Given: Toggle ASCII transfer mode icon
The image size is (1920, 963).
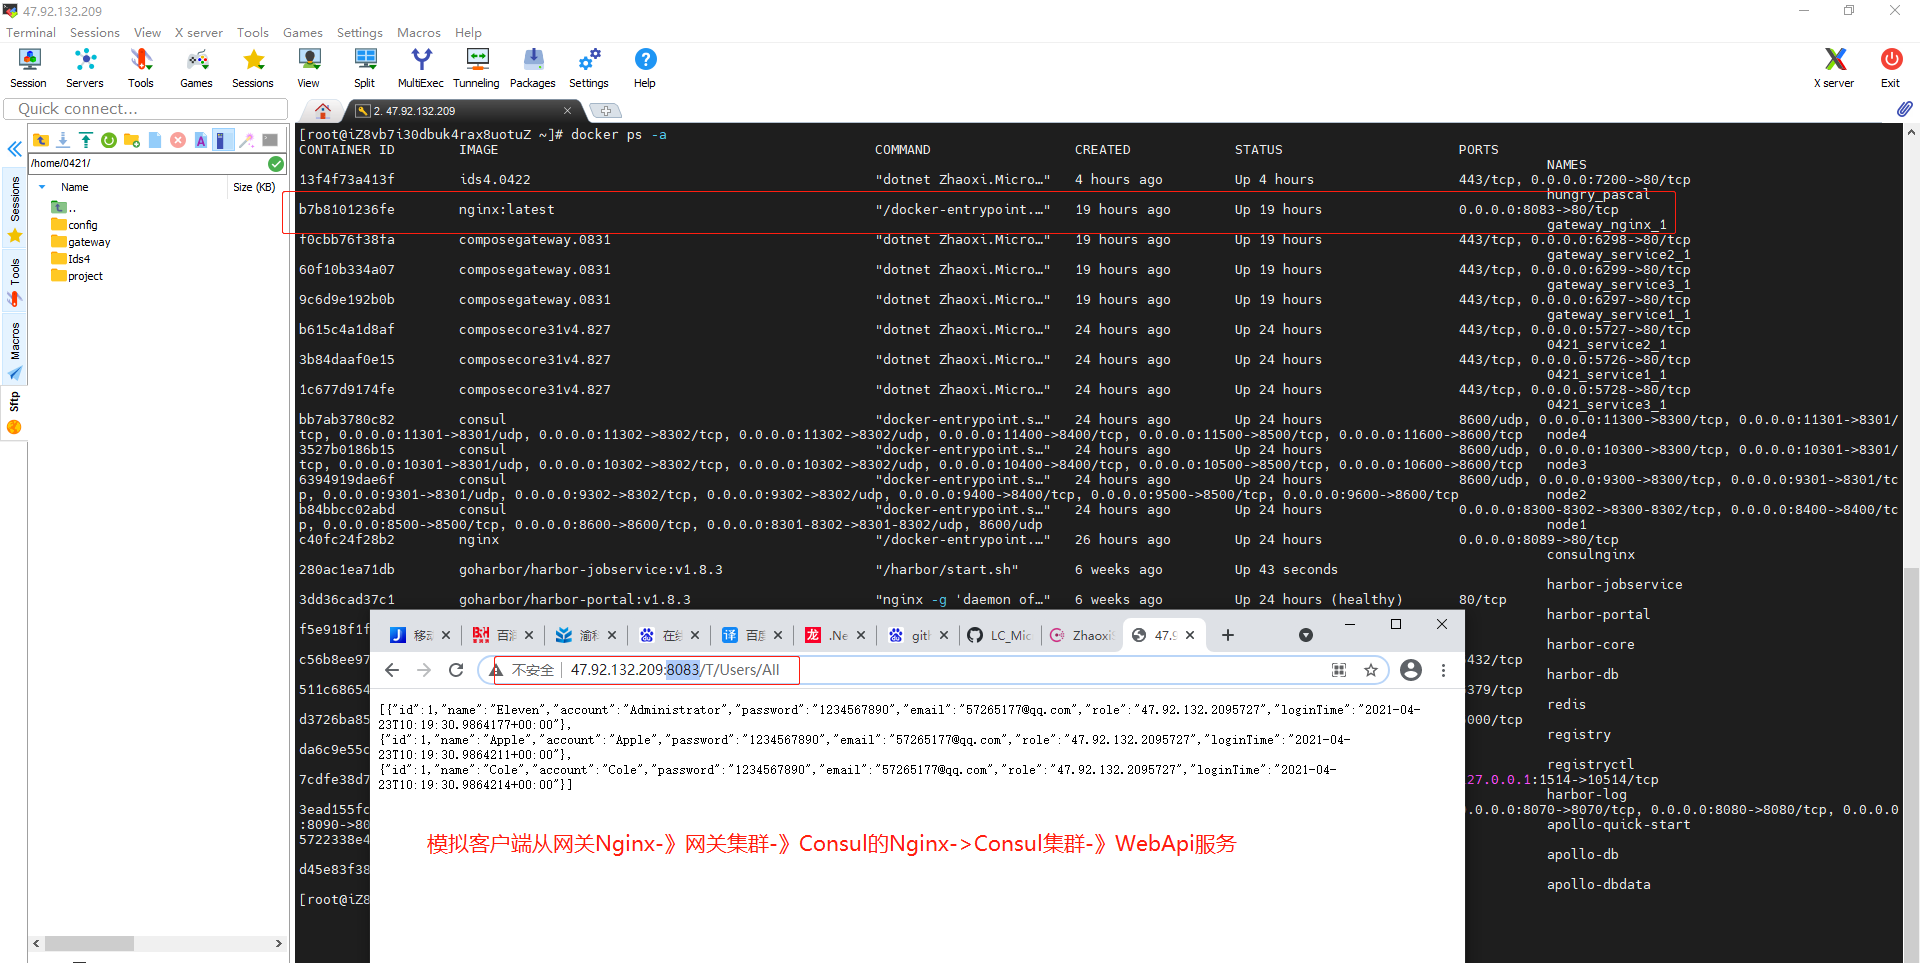Looking at the screenshot, I should pyautogui.click(x=201, y=140).
